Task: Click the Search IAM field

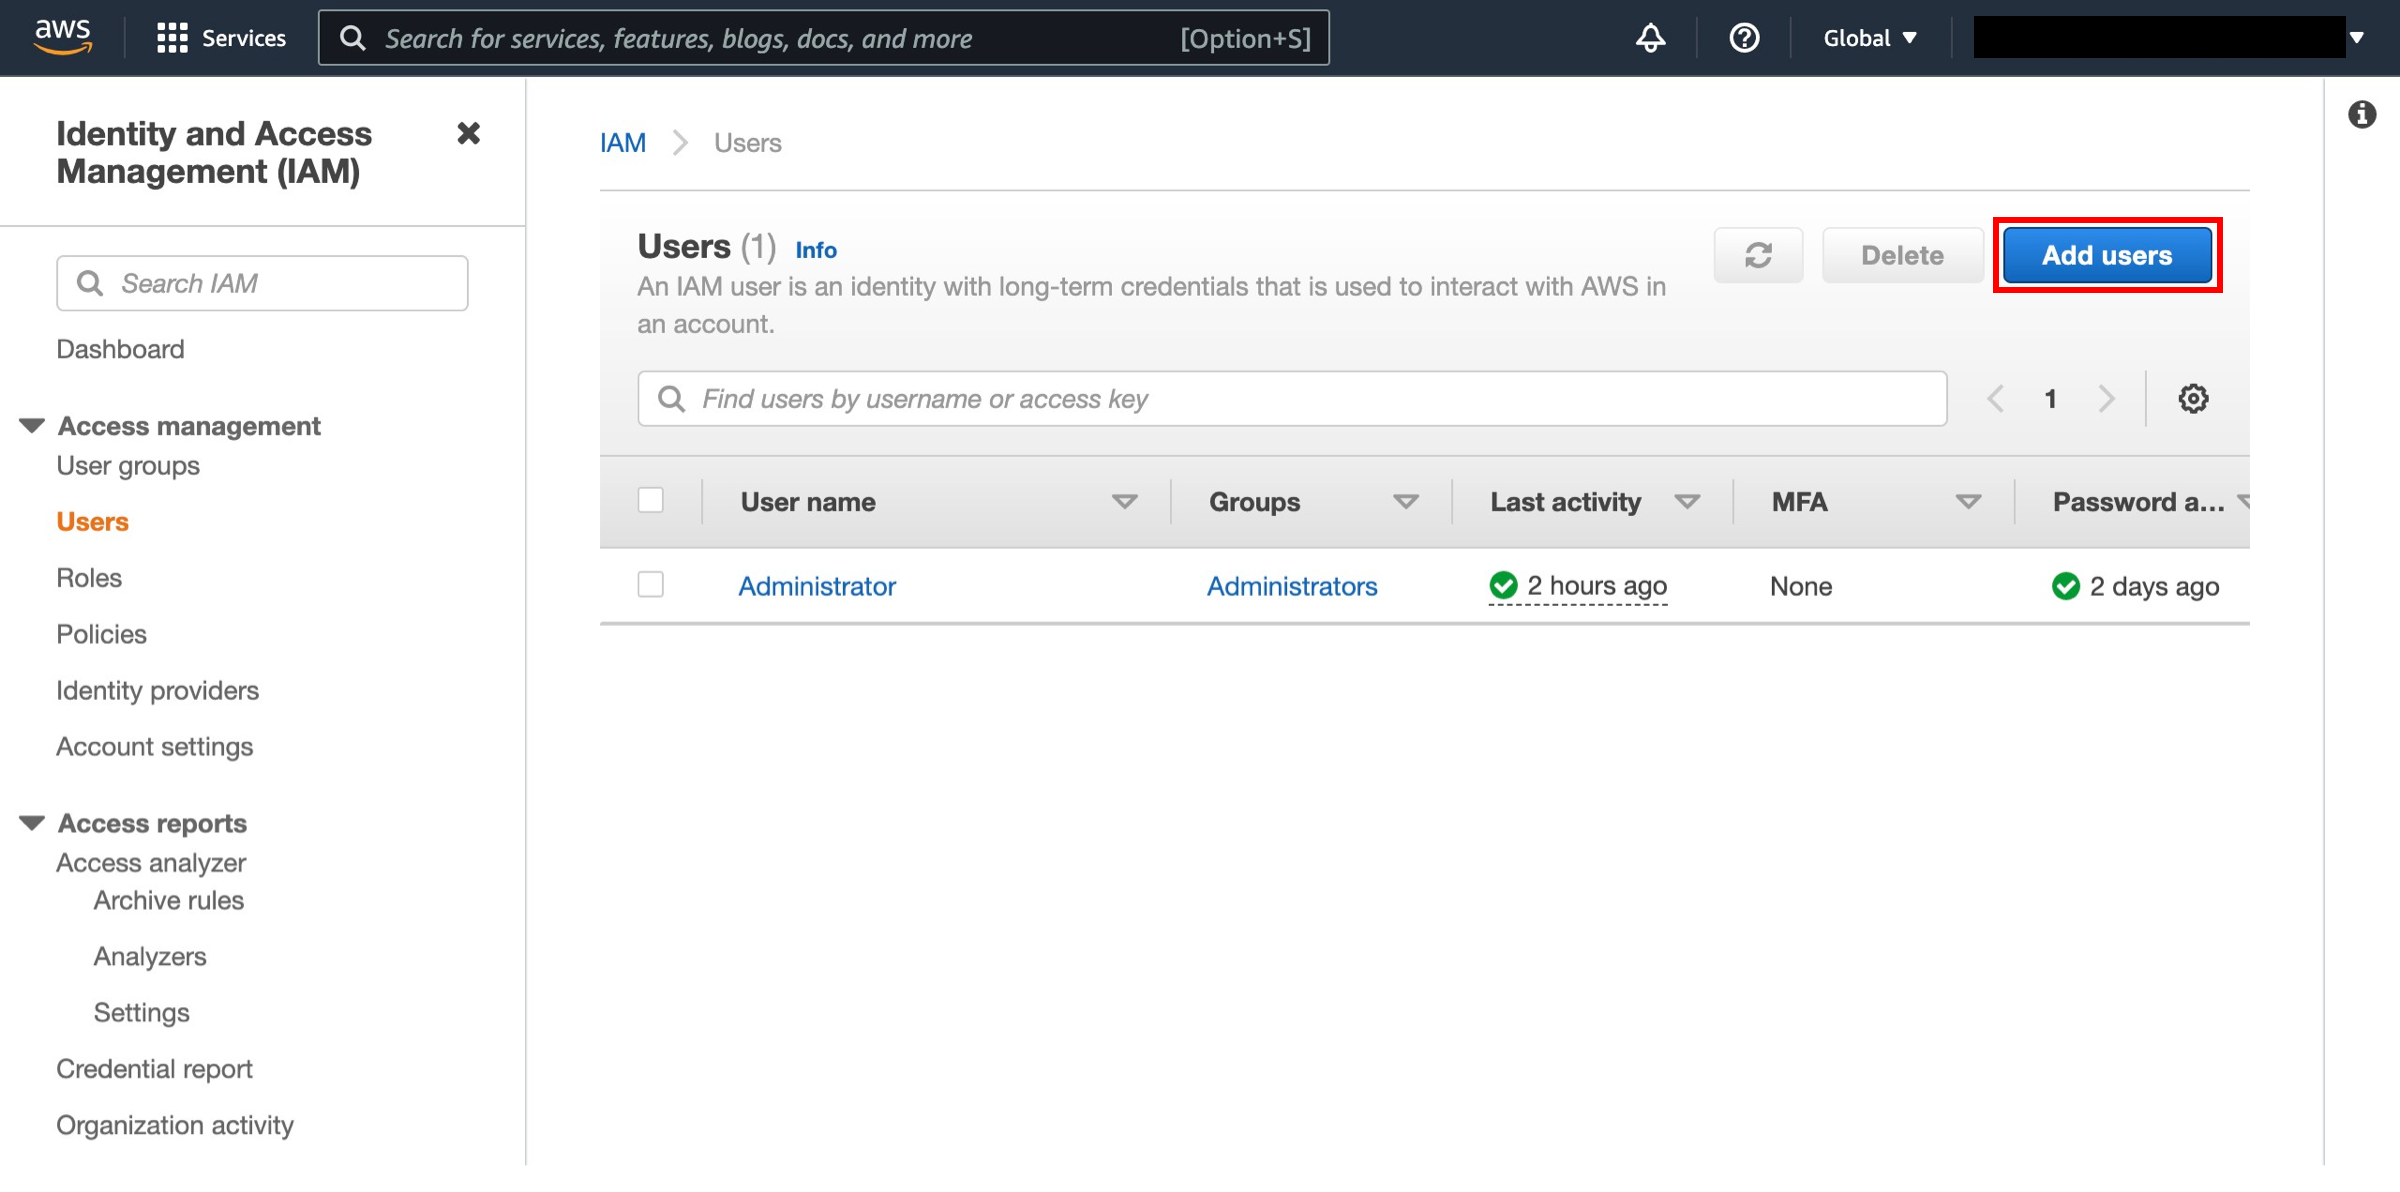Action: [262, 283]
